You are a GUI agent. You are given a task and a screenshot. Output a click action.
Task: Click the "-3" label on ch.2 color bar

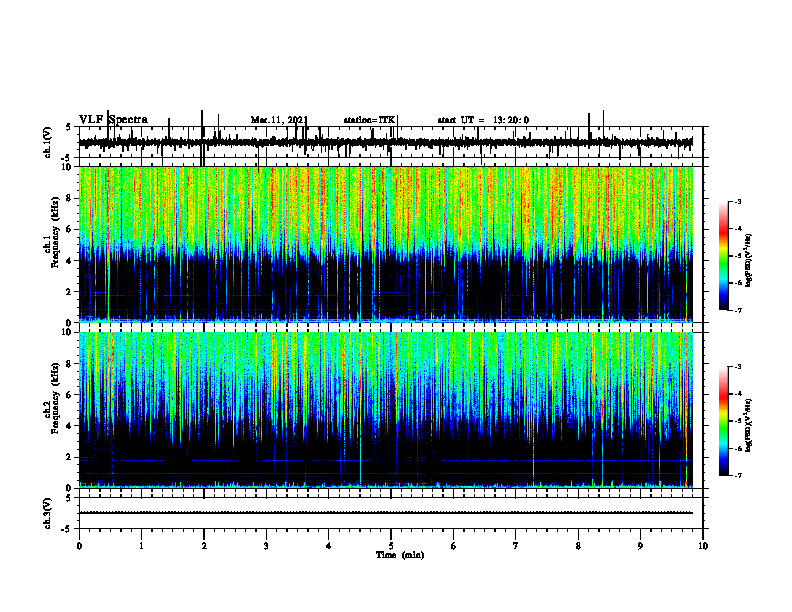[738, 367]
